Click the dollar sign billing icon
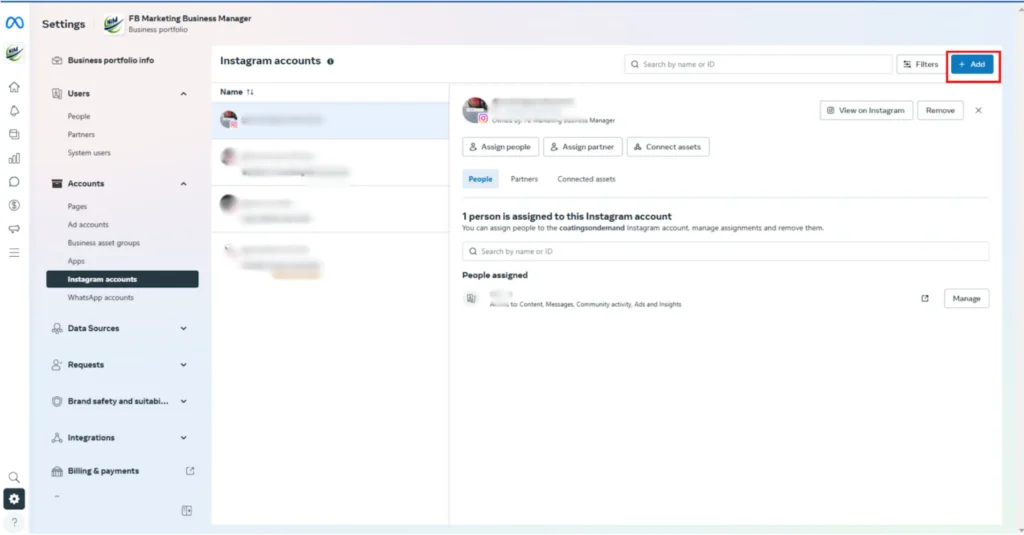The width and height of the screenshot is (1024, 535). [x=14, y=205]
